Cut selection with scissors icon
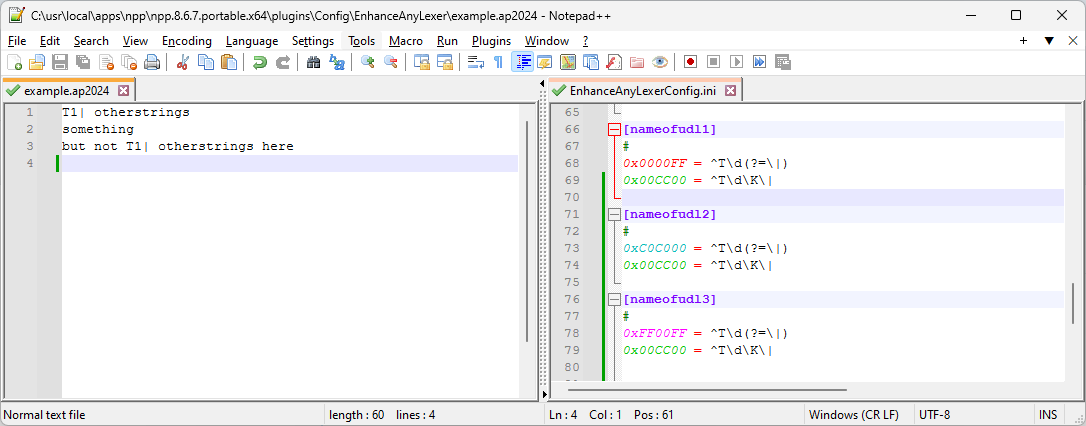1086x426 pixels. 183,62
